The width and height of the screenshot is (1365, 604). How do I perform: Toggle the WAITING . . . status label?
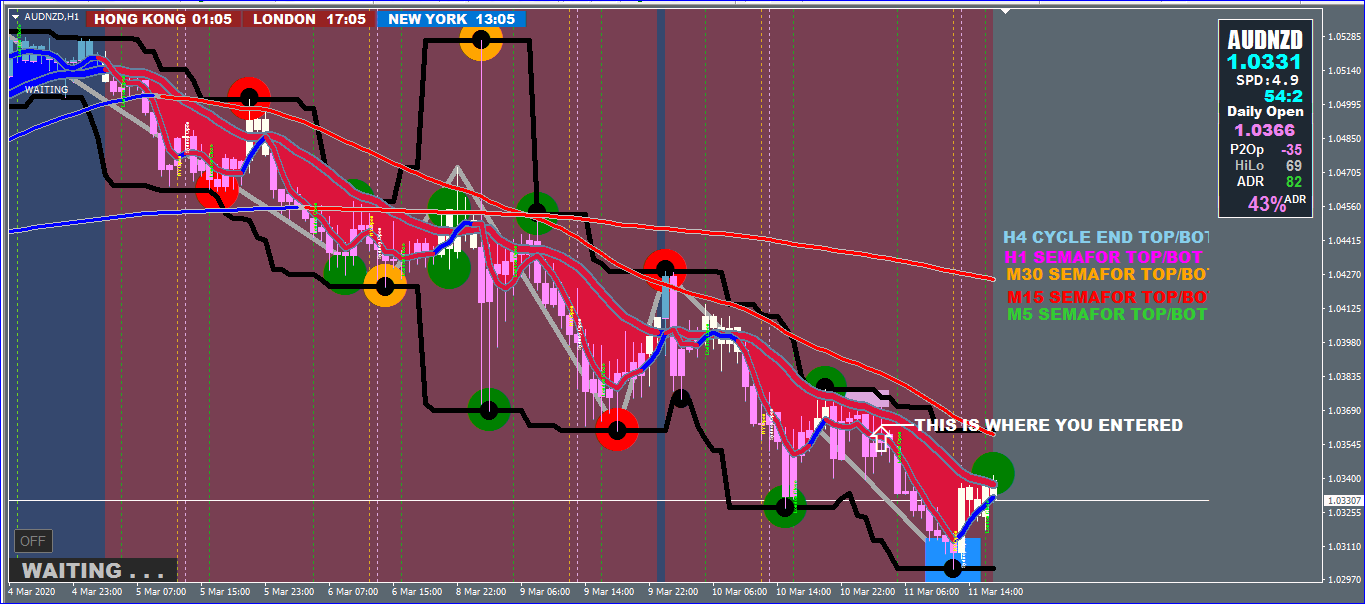coord(92,570)
